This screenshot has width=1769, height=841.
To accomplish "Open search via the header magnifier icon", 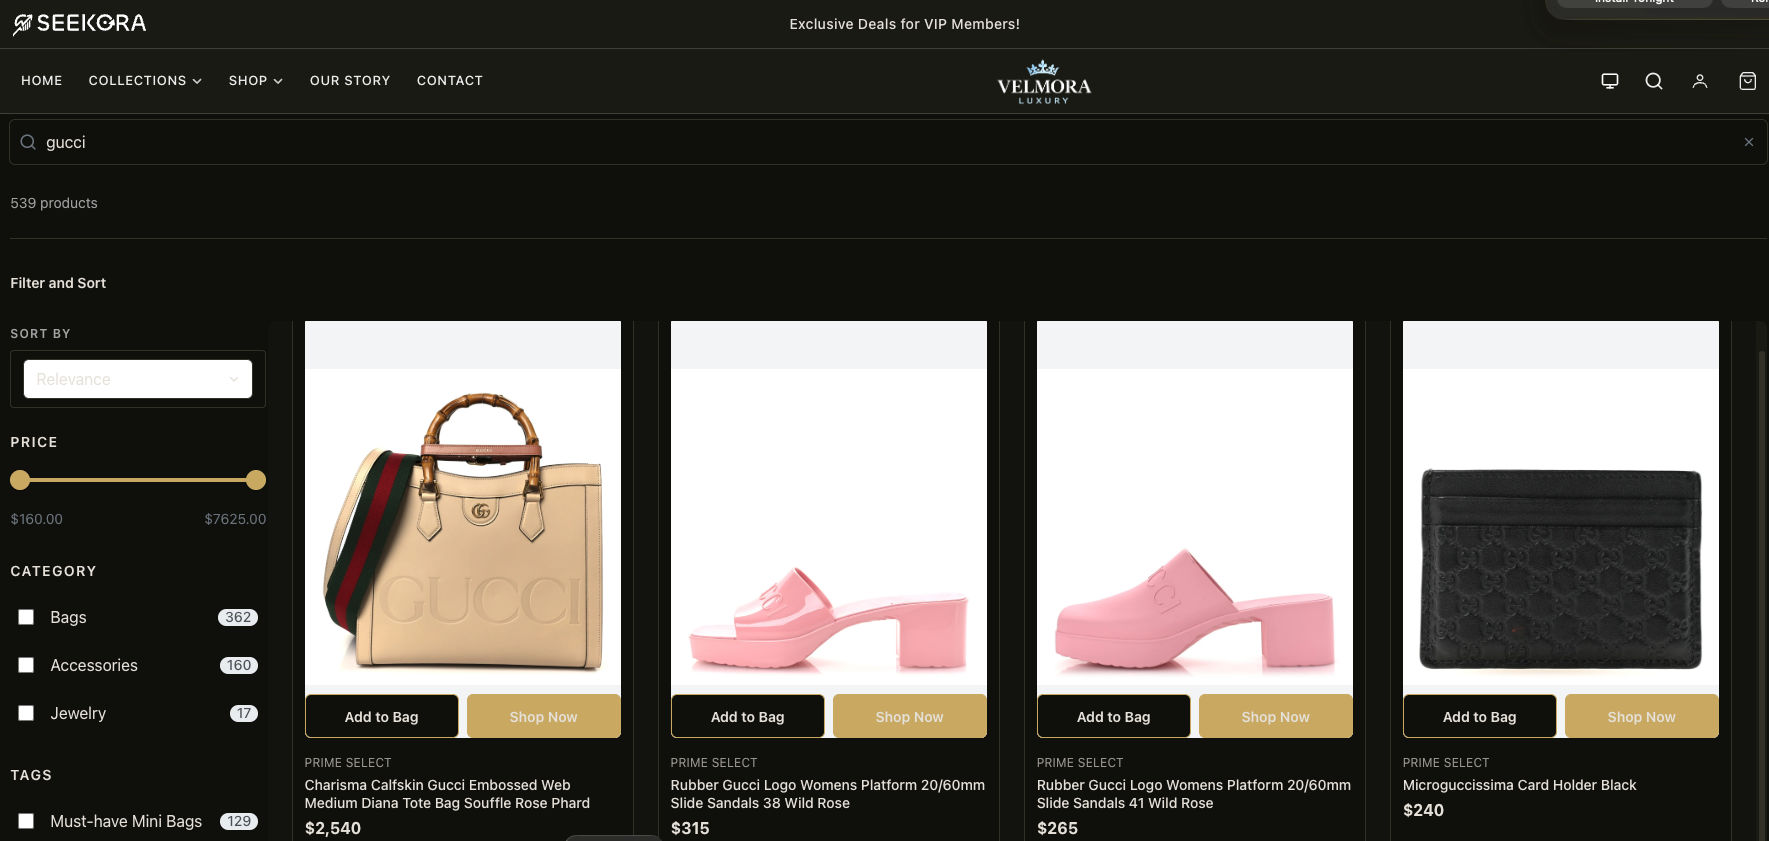I will pos(1654,81).
